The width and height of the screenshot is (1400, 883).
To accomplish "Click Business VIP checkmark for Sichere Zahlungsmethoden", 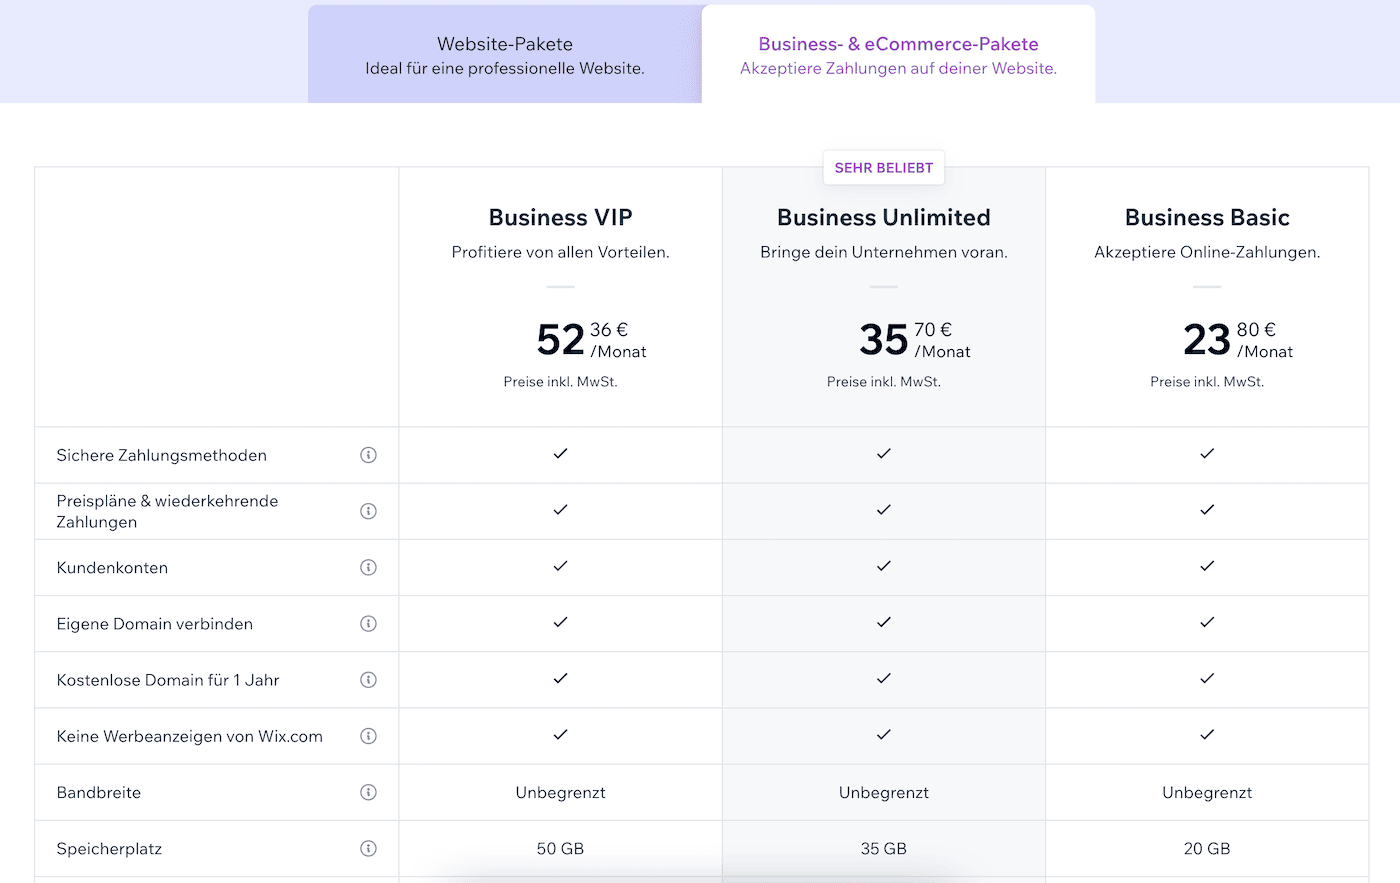I will pos(560,453).
